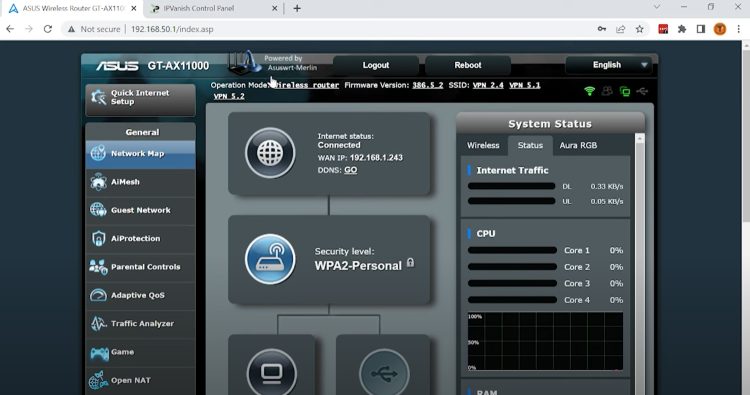Click the Logout button
750x395 pixels.
(x=376, y=65)
